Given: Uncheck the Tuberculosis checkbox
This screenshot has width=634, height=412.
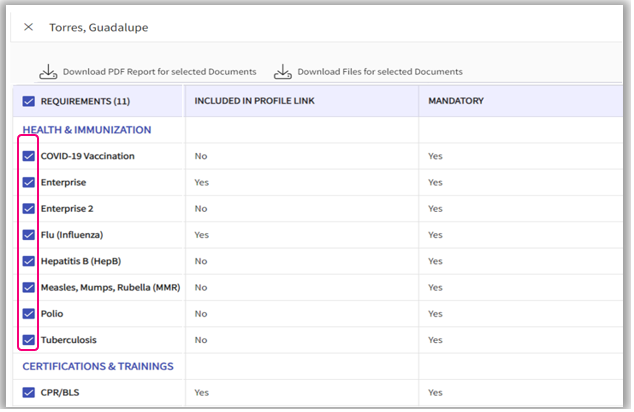Looking at the screenshot, I should 28,340.
